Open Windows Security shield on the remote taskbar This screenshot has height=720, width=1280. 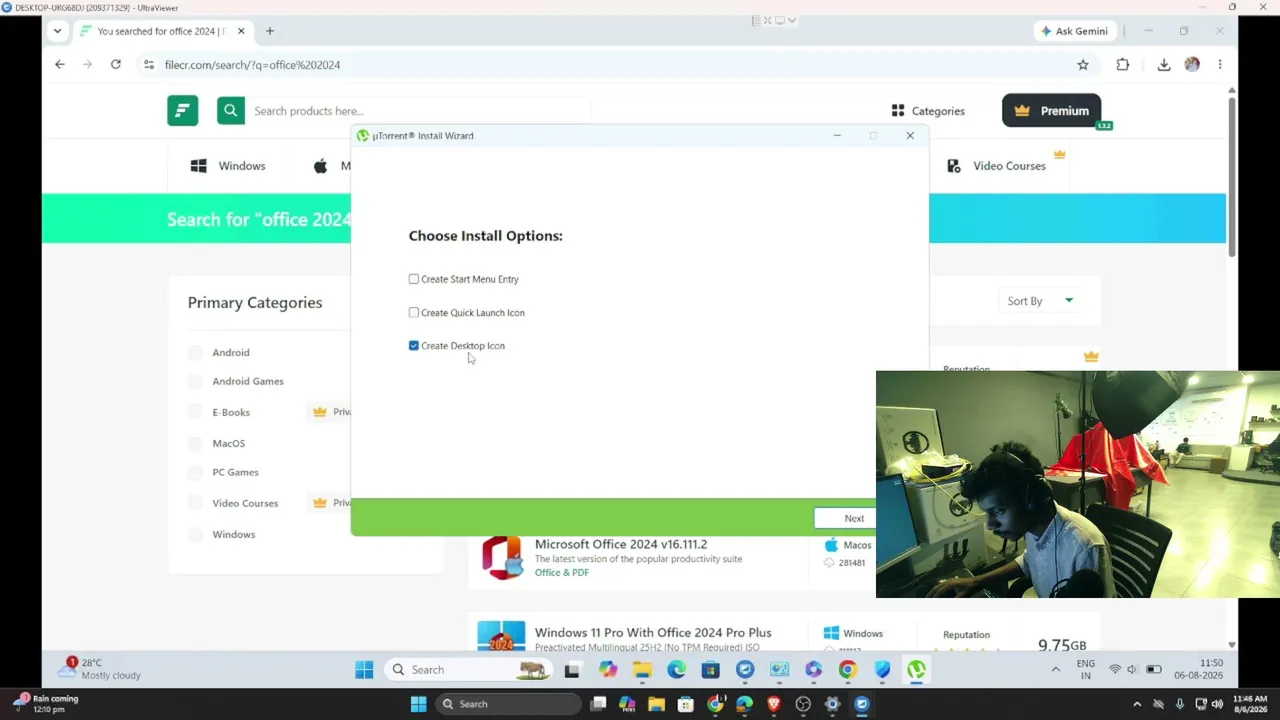pos(882,670)
